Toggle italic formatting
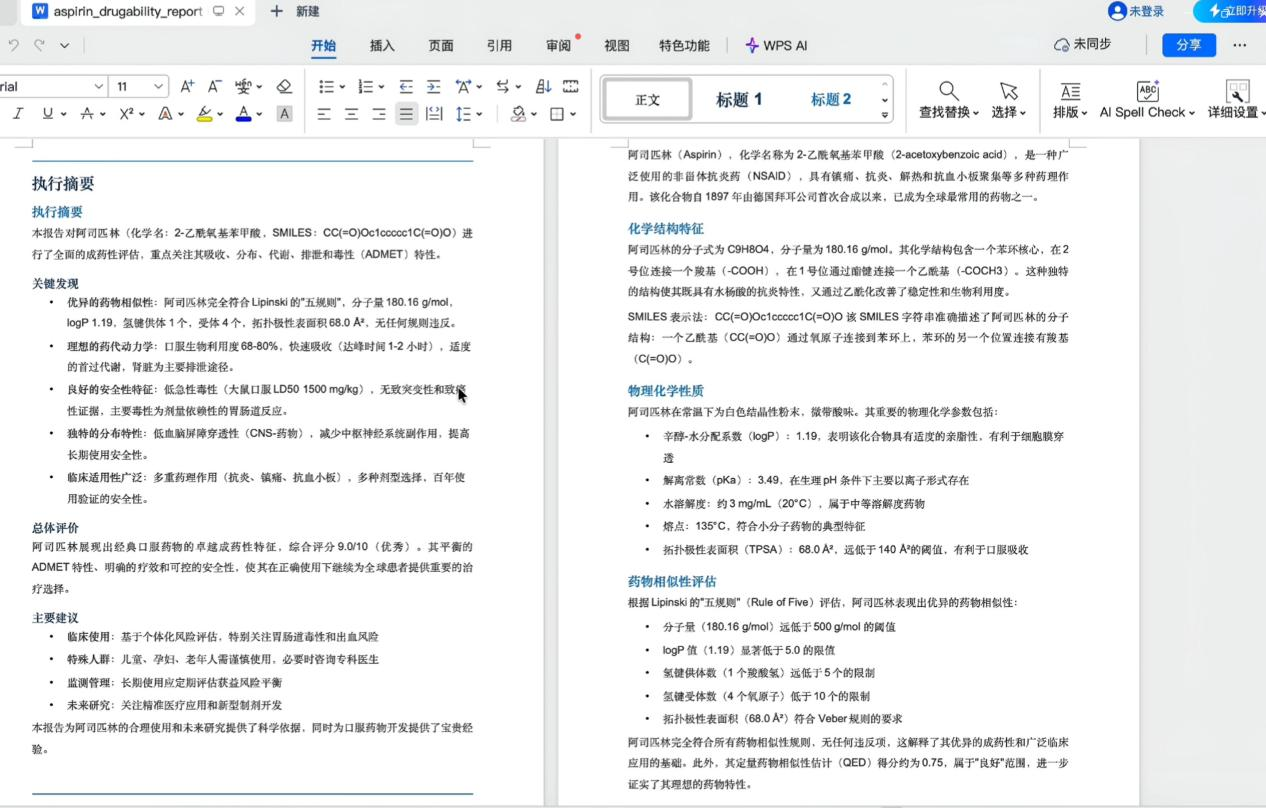The width and height of the screenshot is (1266, 808). click(18, 114)
